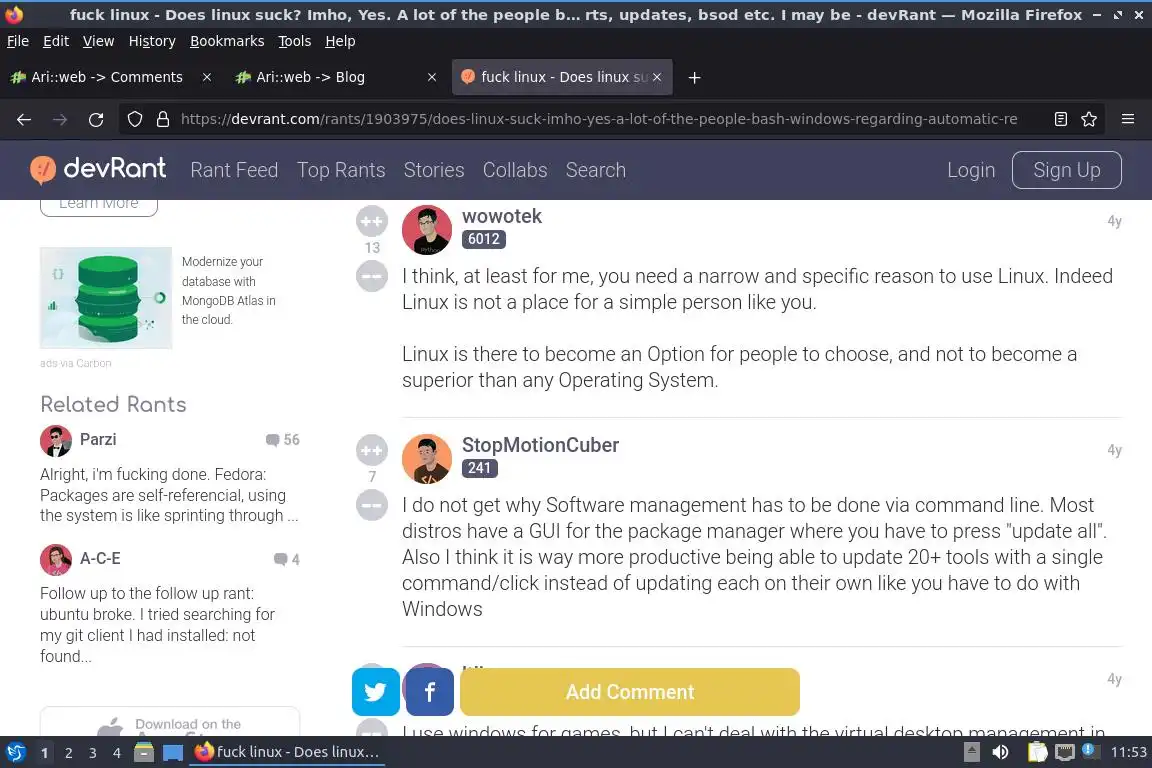Viewport: 1152px width, 768px height.
Task: Open A-C-E's ubuntu broke rant text
Action: click(x=157, y=625)
